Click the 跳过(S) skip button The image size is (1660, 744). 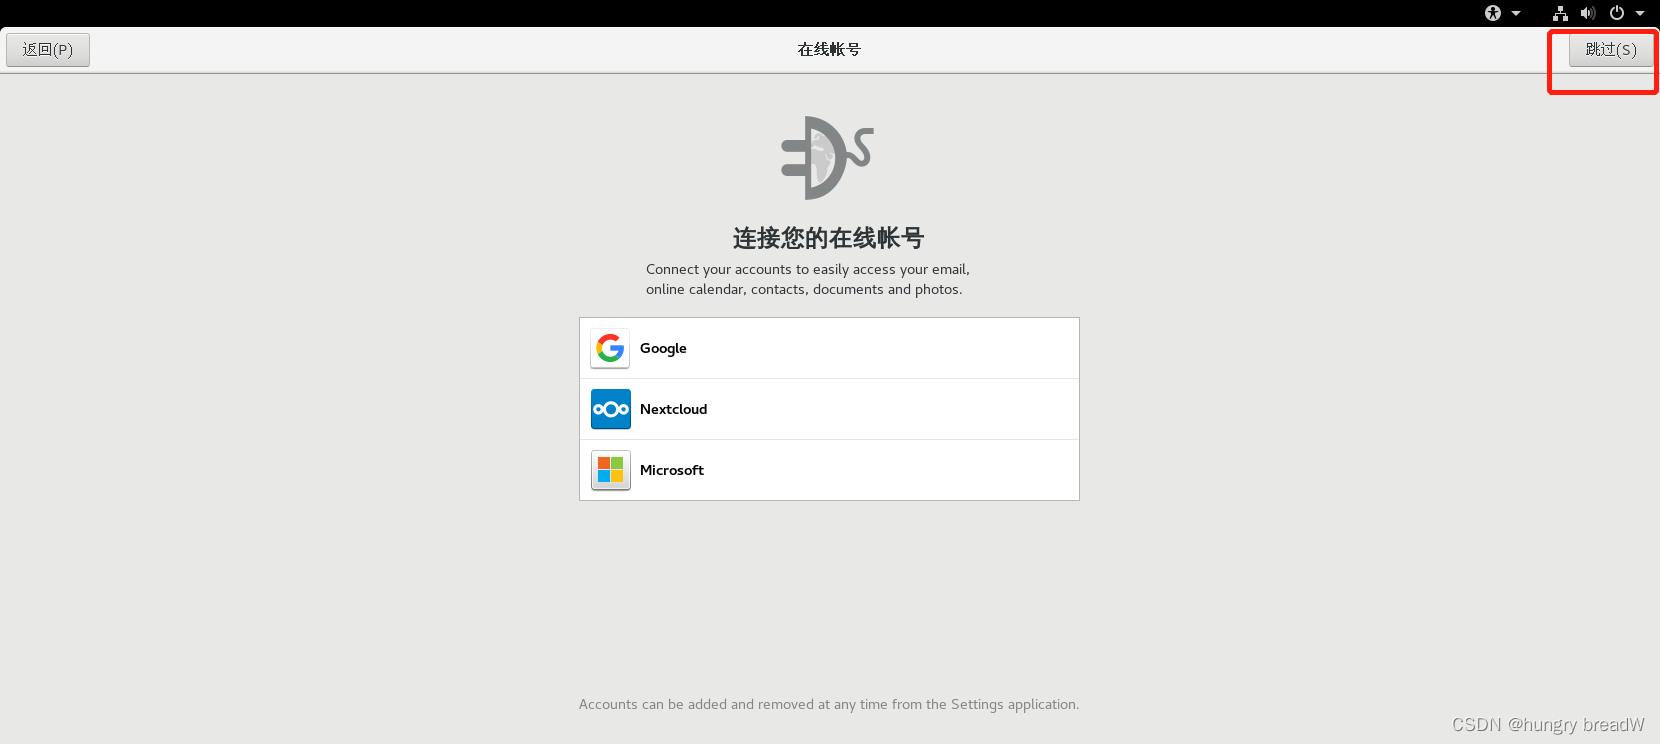pos(1611,50)
